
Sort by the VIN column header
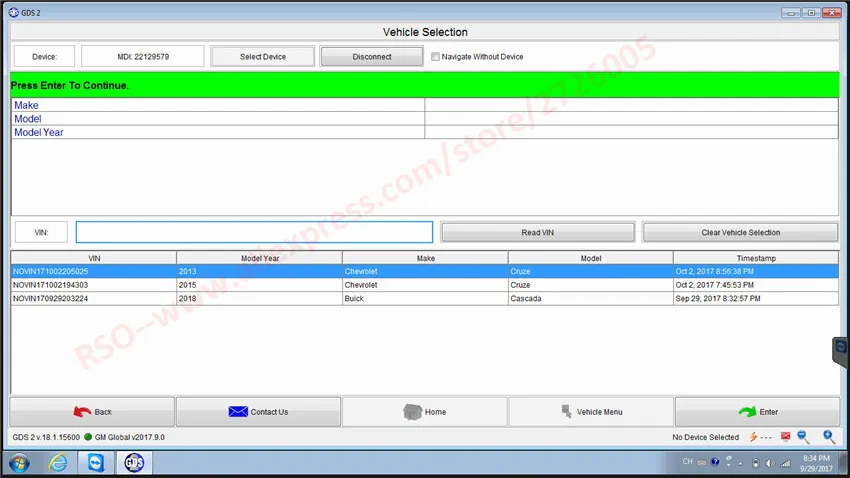[x=94, y=259]
